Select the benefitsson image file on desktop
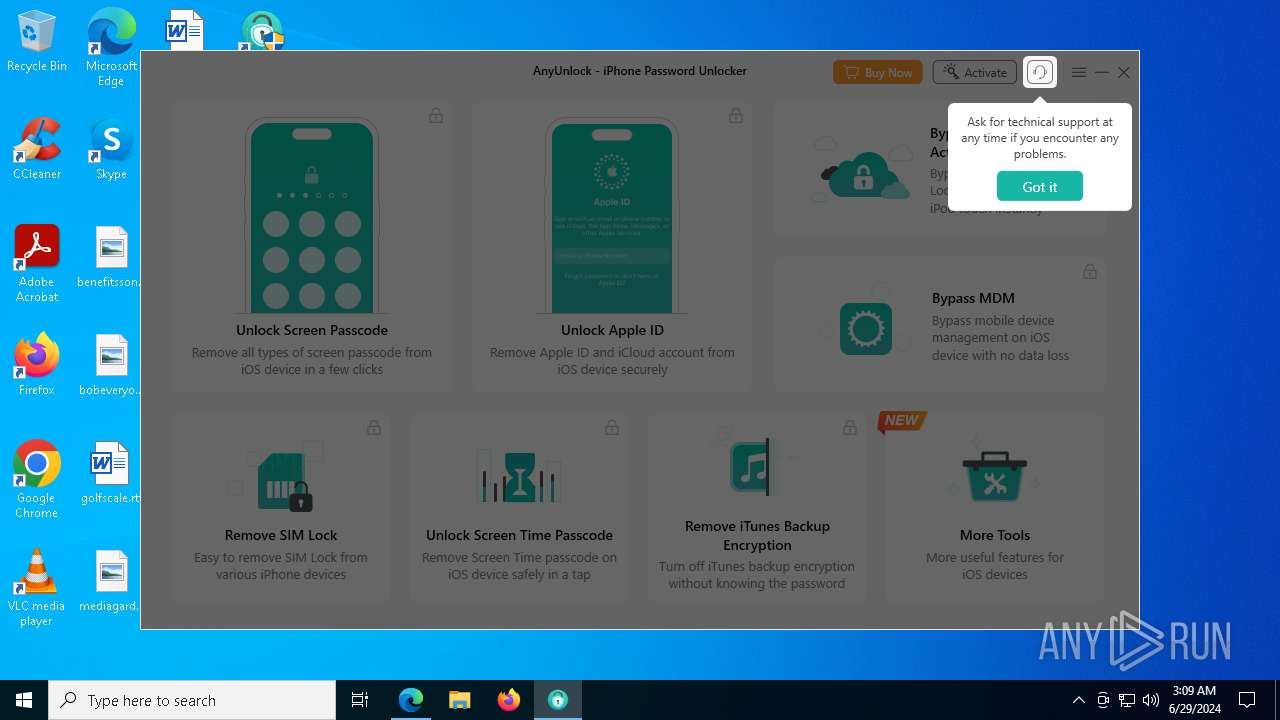The image size is (1280, 720). pyautogui.click(x=111, y=257)
